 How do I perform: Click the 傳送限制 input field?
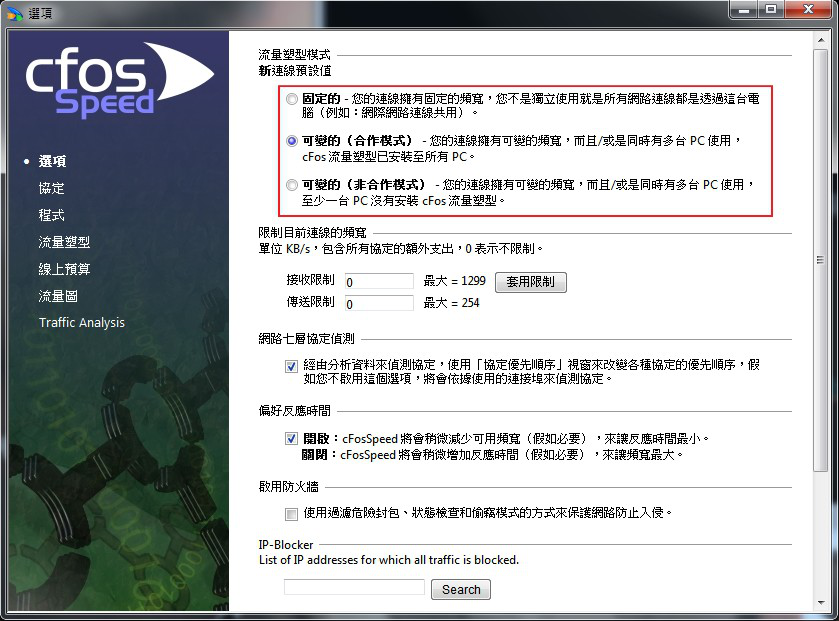click(379, 303)
